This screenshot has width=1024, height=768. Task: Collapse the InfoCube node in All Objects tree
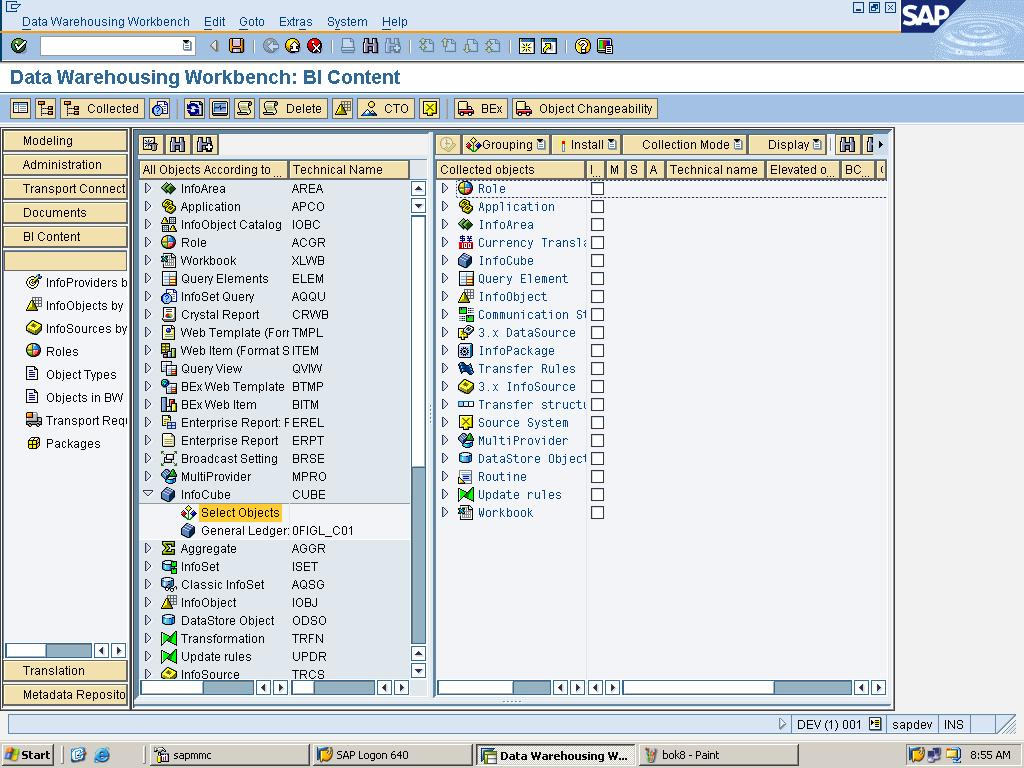[x=148, y=494]
